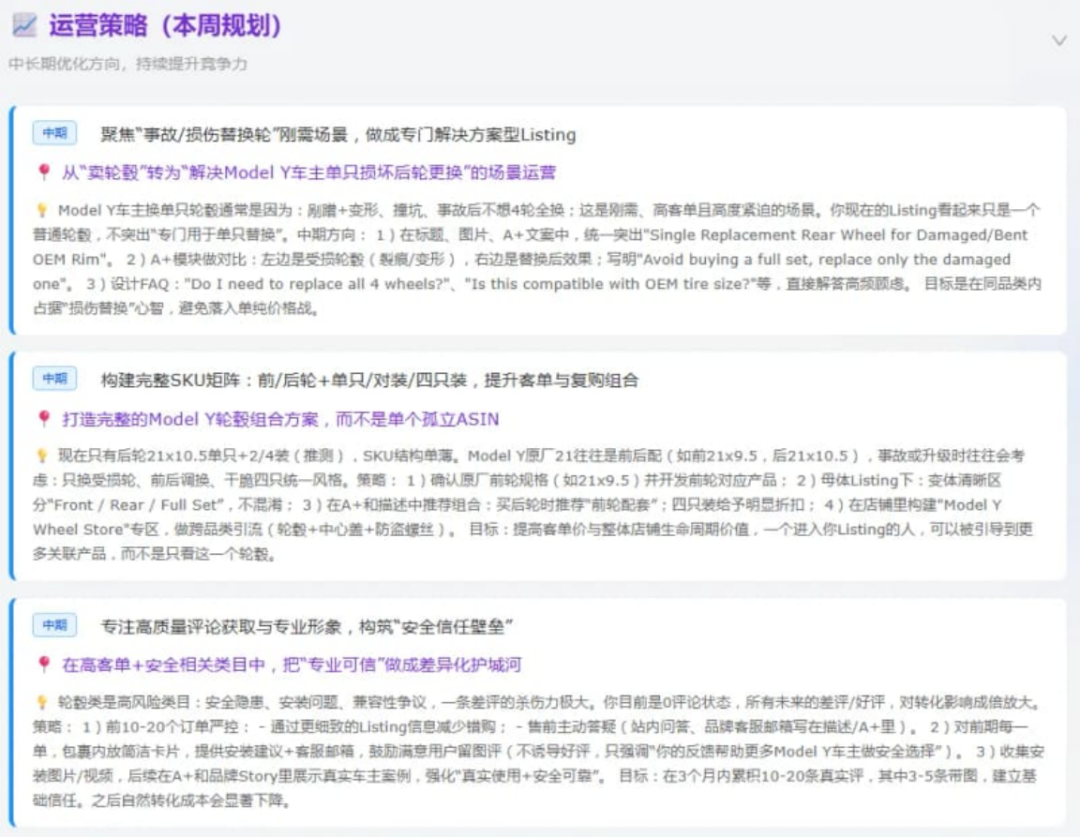
Task: Click the chart icon beside 运营策略 title
Action: pyautogui.click(x=24, y=27)
